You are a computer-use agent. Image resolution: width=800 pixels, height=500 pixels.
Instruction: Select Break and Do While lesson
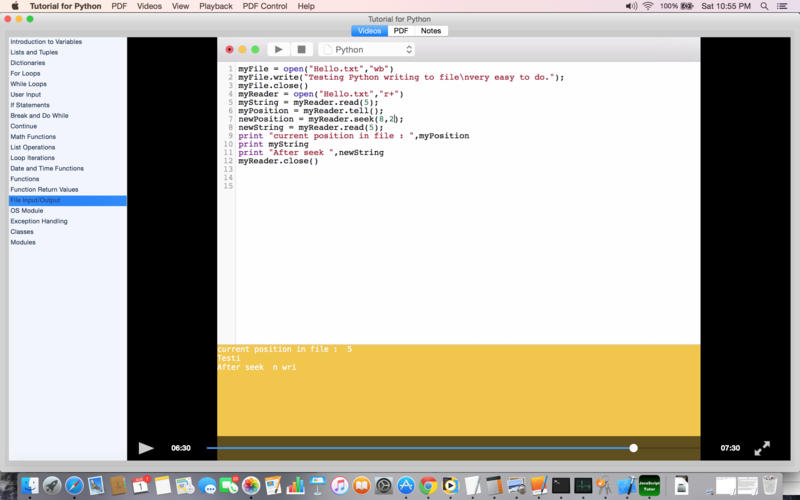tap(67, 115)
